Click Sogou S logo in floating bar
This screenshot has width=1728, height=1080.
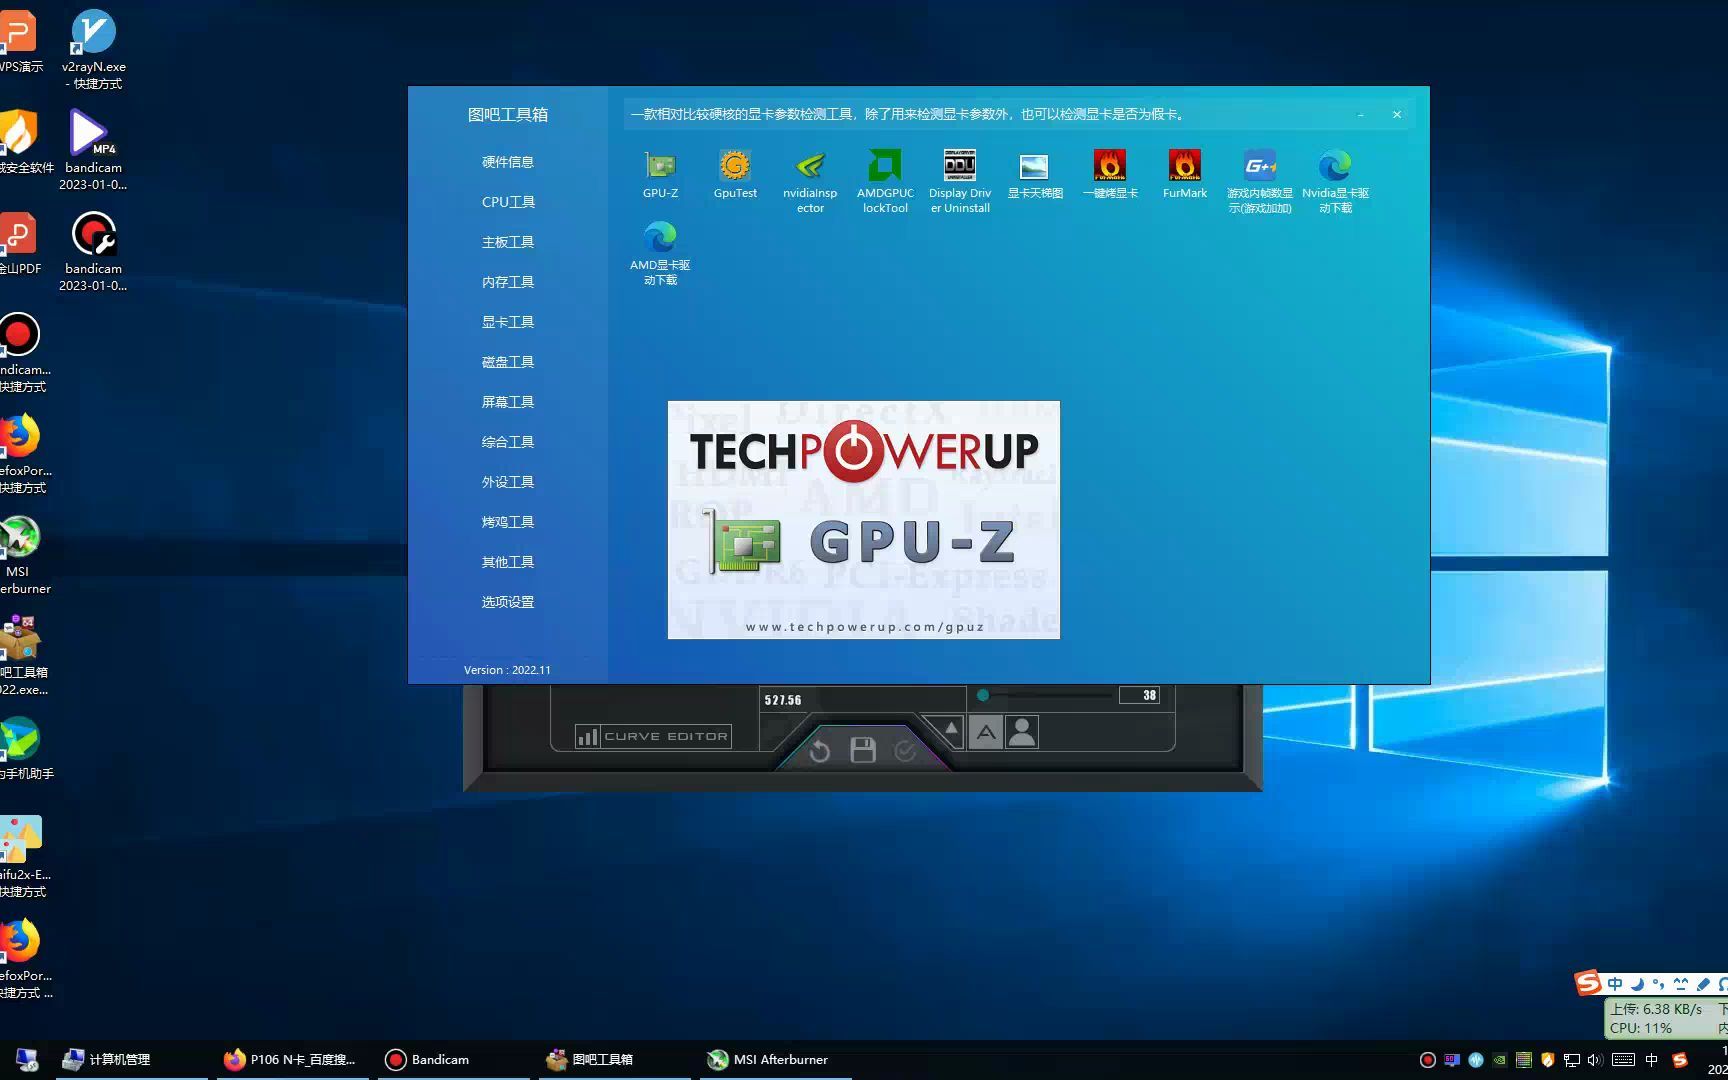coord(1588,983)
